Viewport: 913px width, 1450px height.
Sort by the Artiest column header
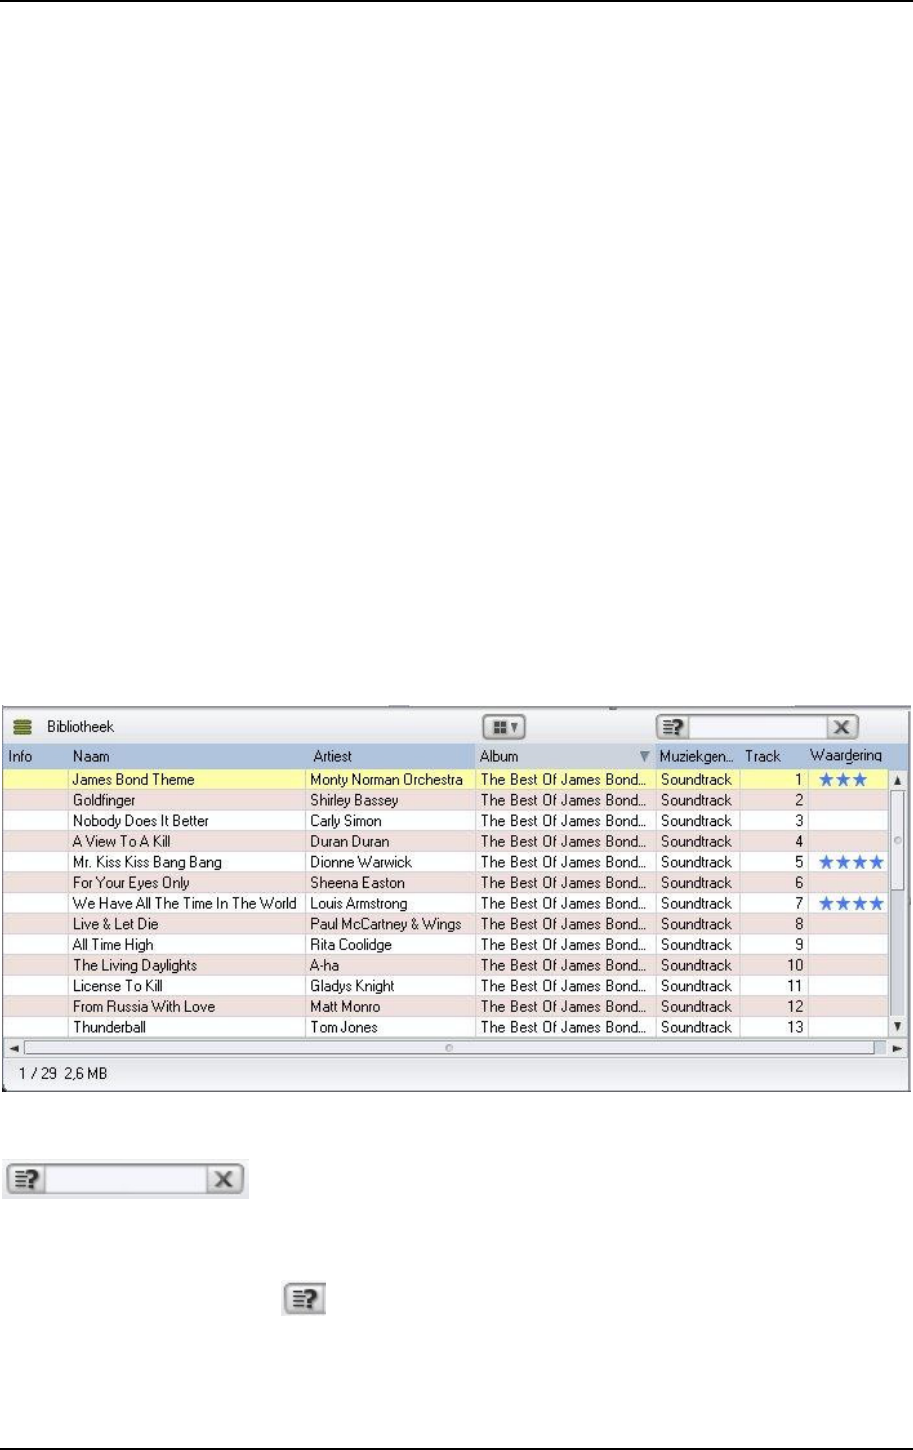tap(332, 756)
